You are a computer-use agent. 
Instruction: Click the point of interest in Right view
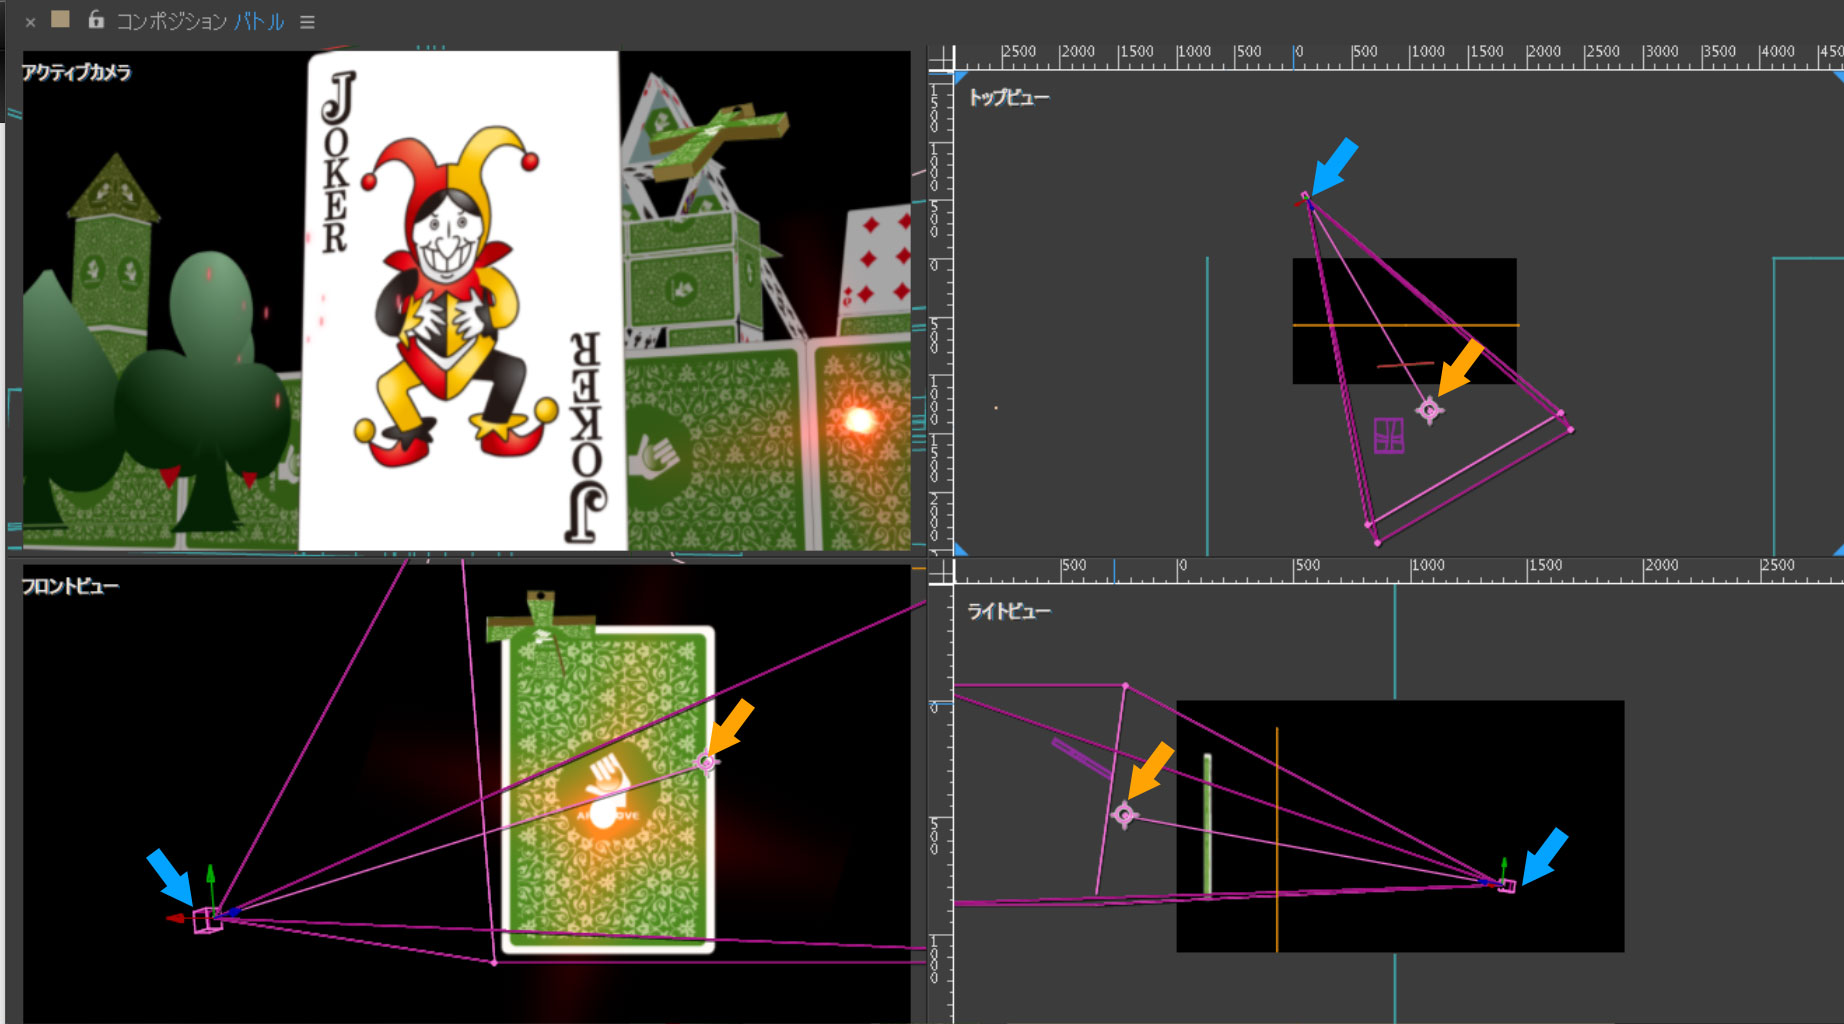1124,815
